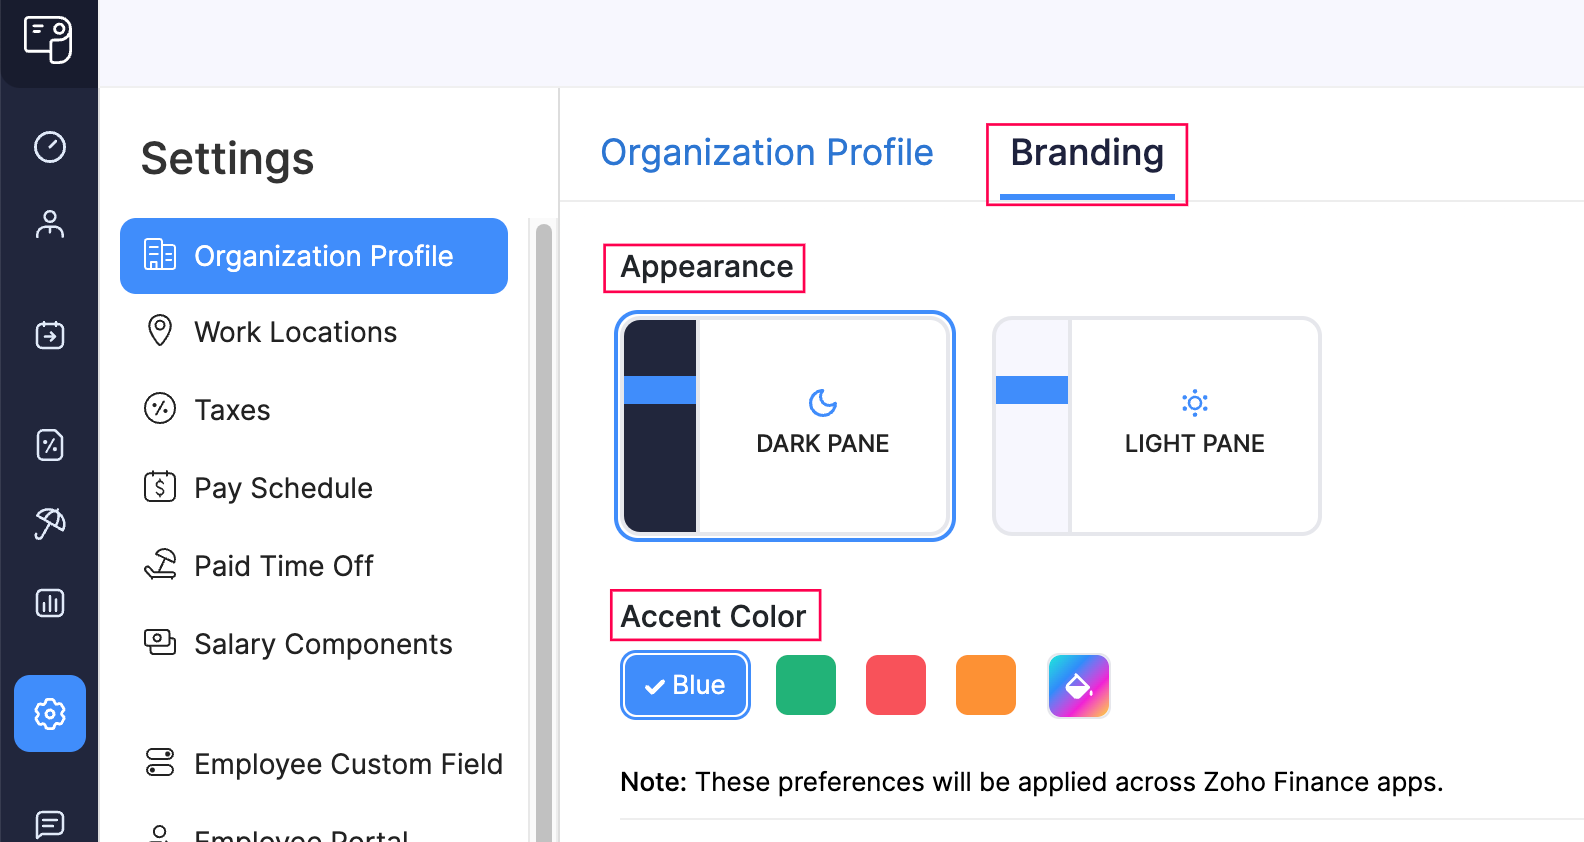Open the chat feedback icon at sidebar bottom
The image size is (1584, 842).
click(49, 824)
